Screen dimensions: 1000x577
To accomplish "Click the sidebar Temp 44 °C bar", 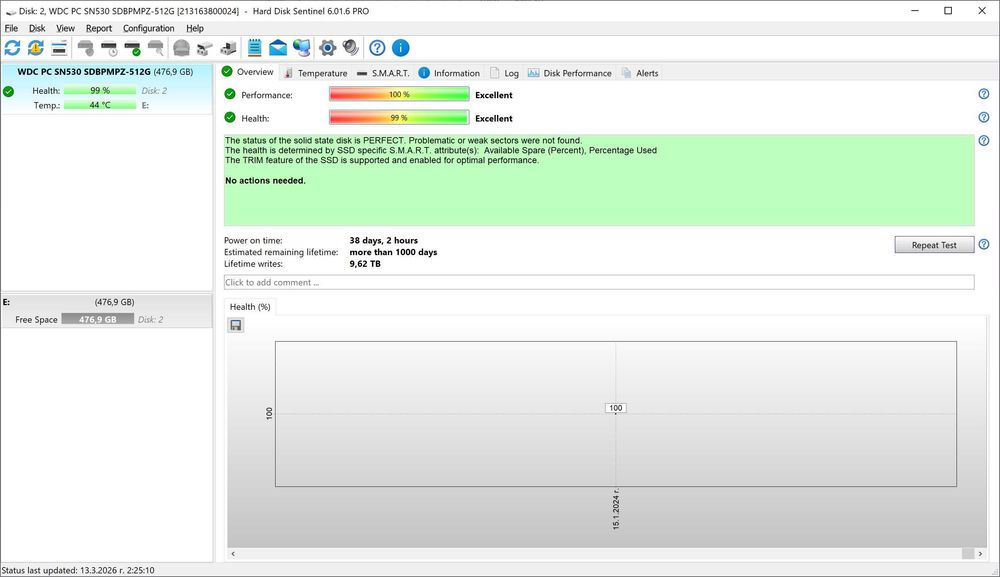I will (99, 105).
